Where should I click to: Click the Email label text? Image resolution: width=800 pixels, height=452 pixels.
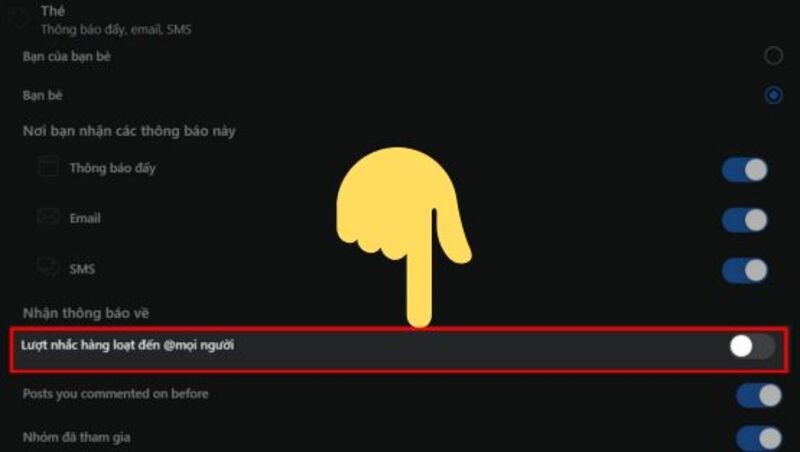coord(85,218)
